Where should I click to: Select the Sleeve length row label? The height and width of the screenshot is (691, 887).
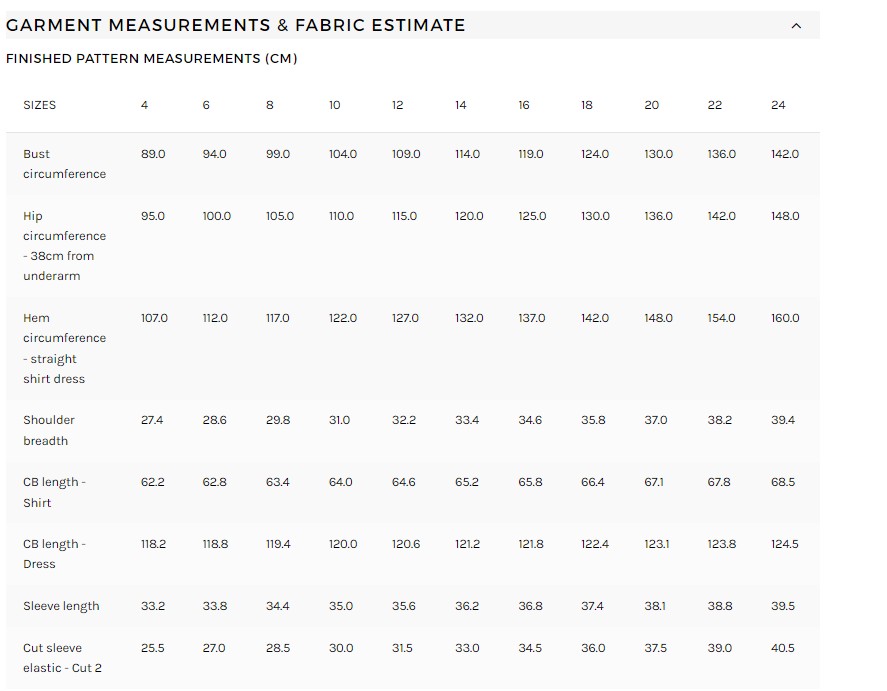coord(61,606)
